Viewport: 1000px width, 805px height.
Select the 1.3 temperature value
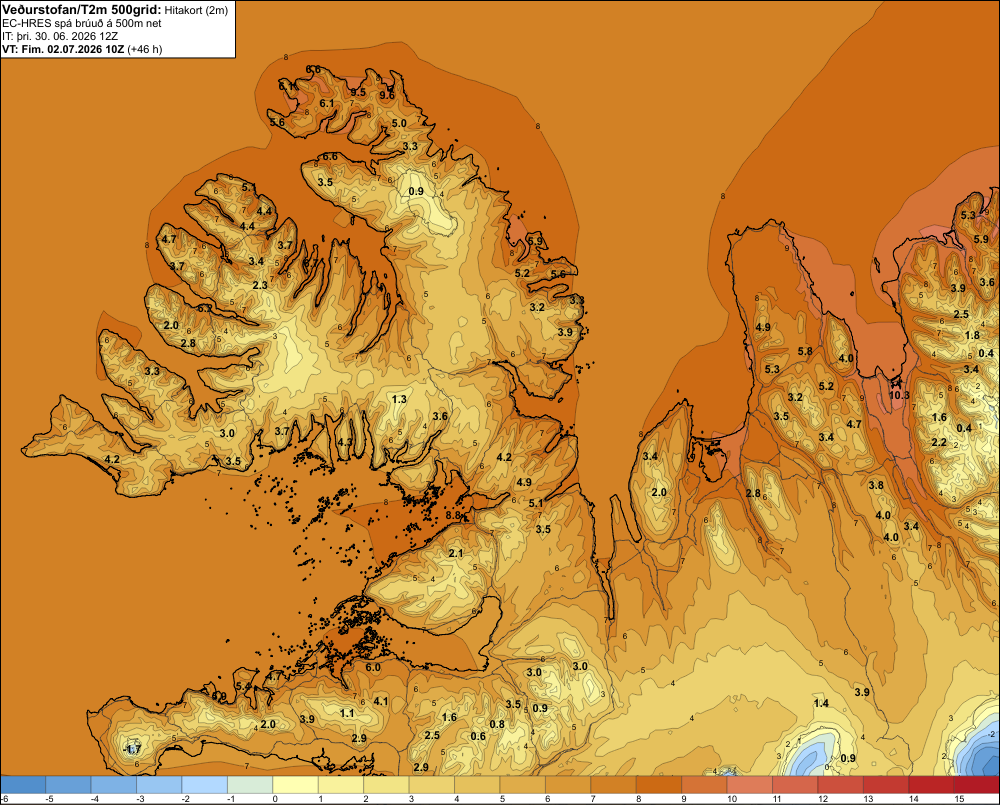(x=399, y=399)
